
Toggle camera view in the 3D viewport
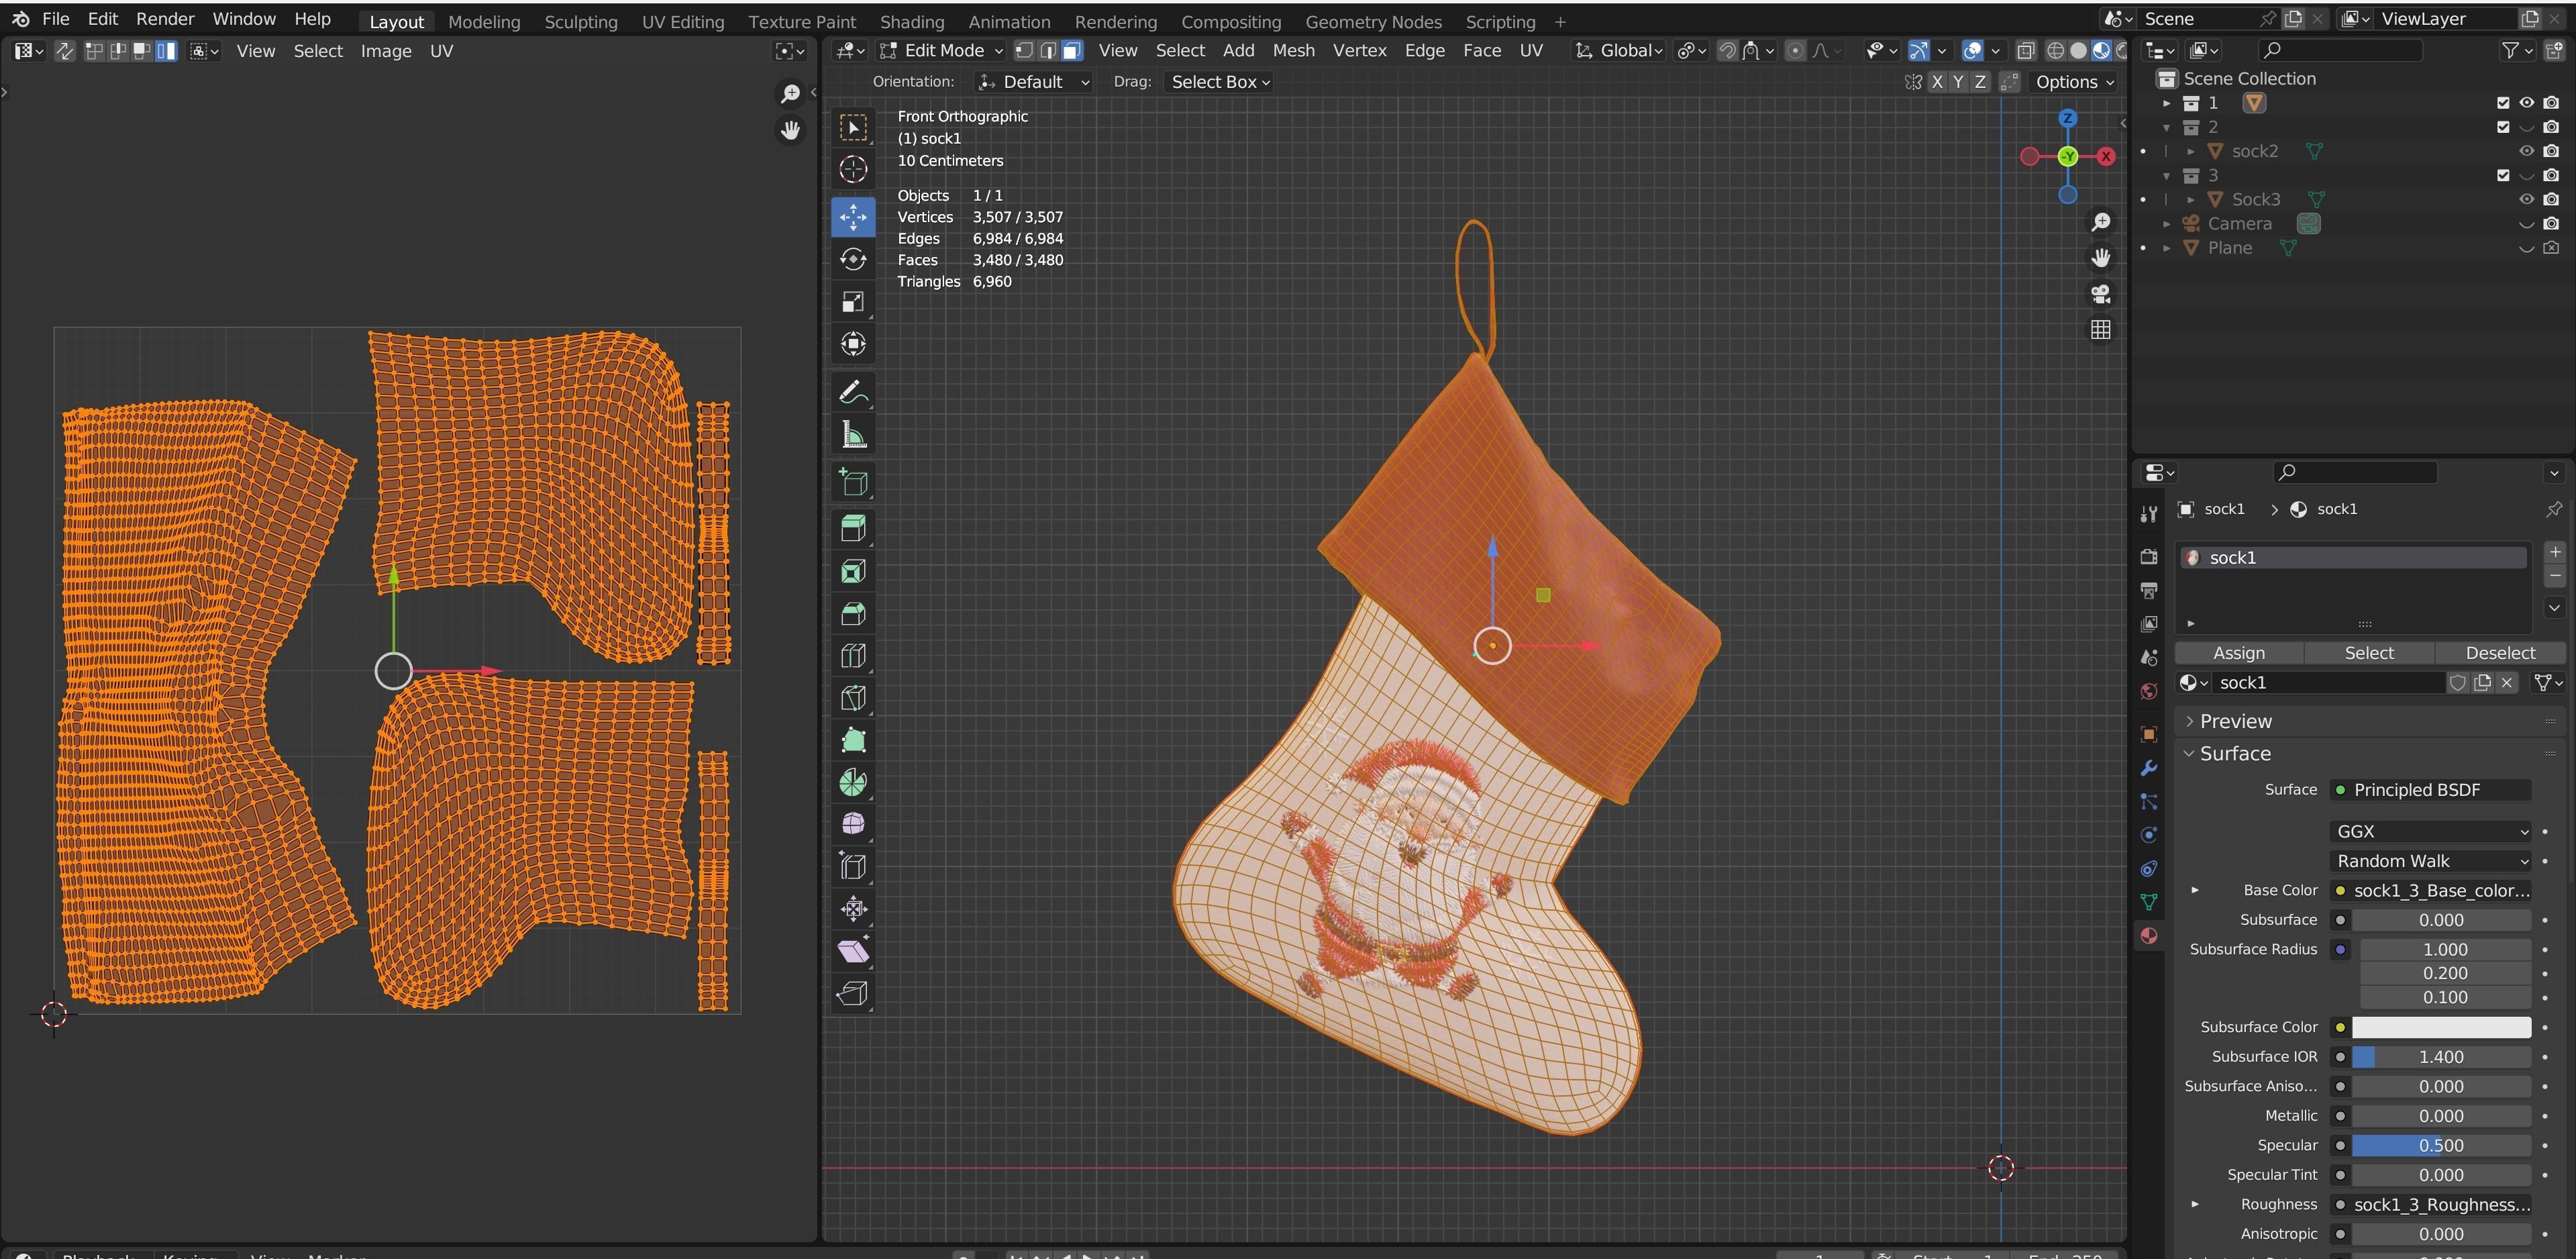2100,294
